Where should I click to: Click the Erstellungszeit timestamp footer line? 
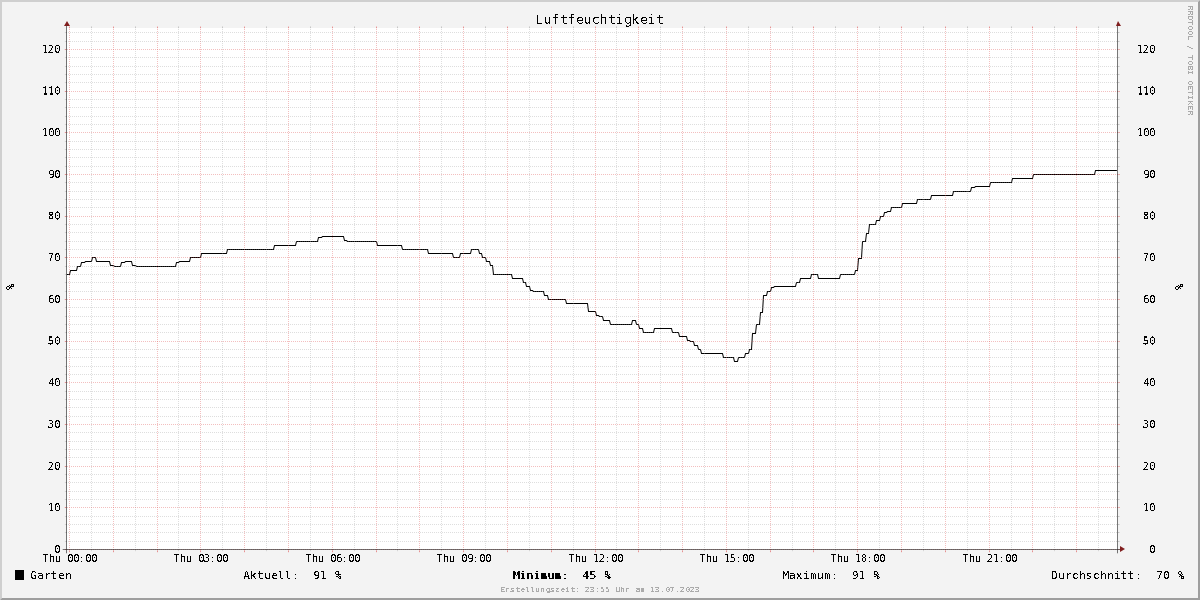coord(600,590)
